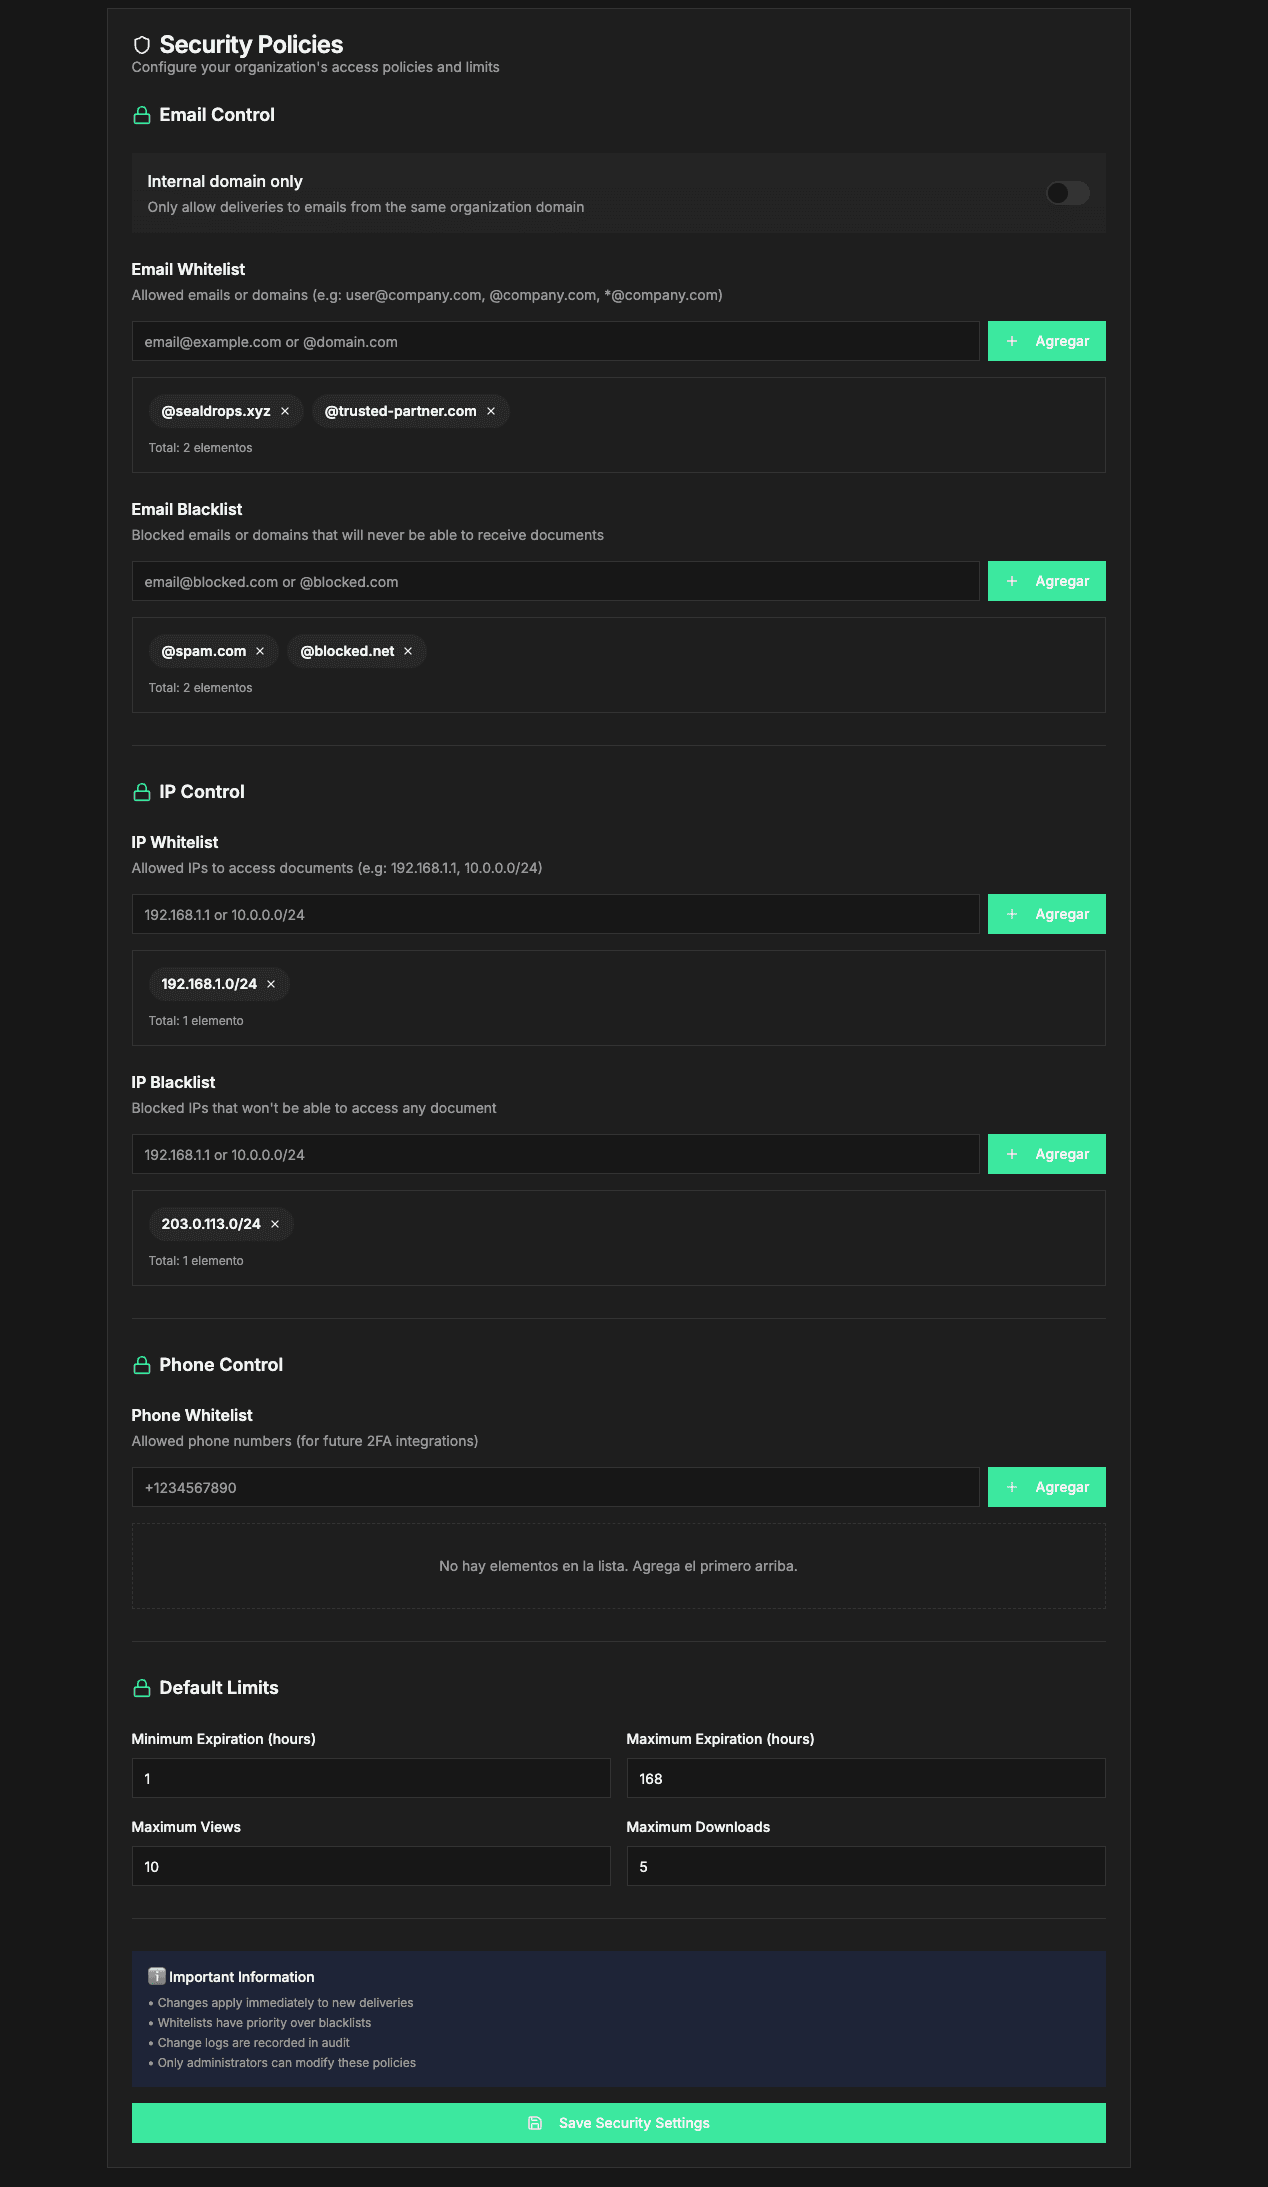Click the Security Policies shield icon
The width and height of the screenshot is (1268, 2187).
tap(142, 45)
